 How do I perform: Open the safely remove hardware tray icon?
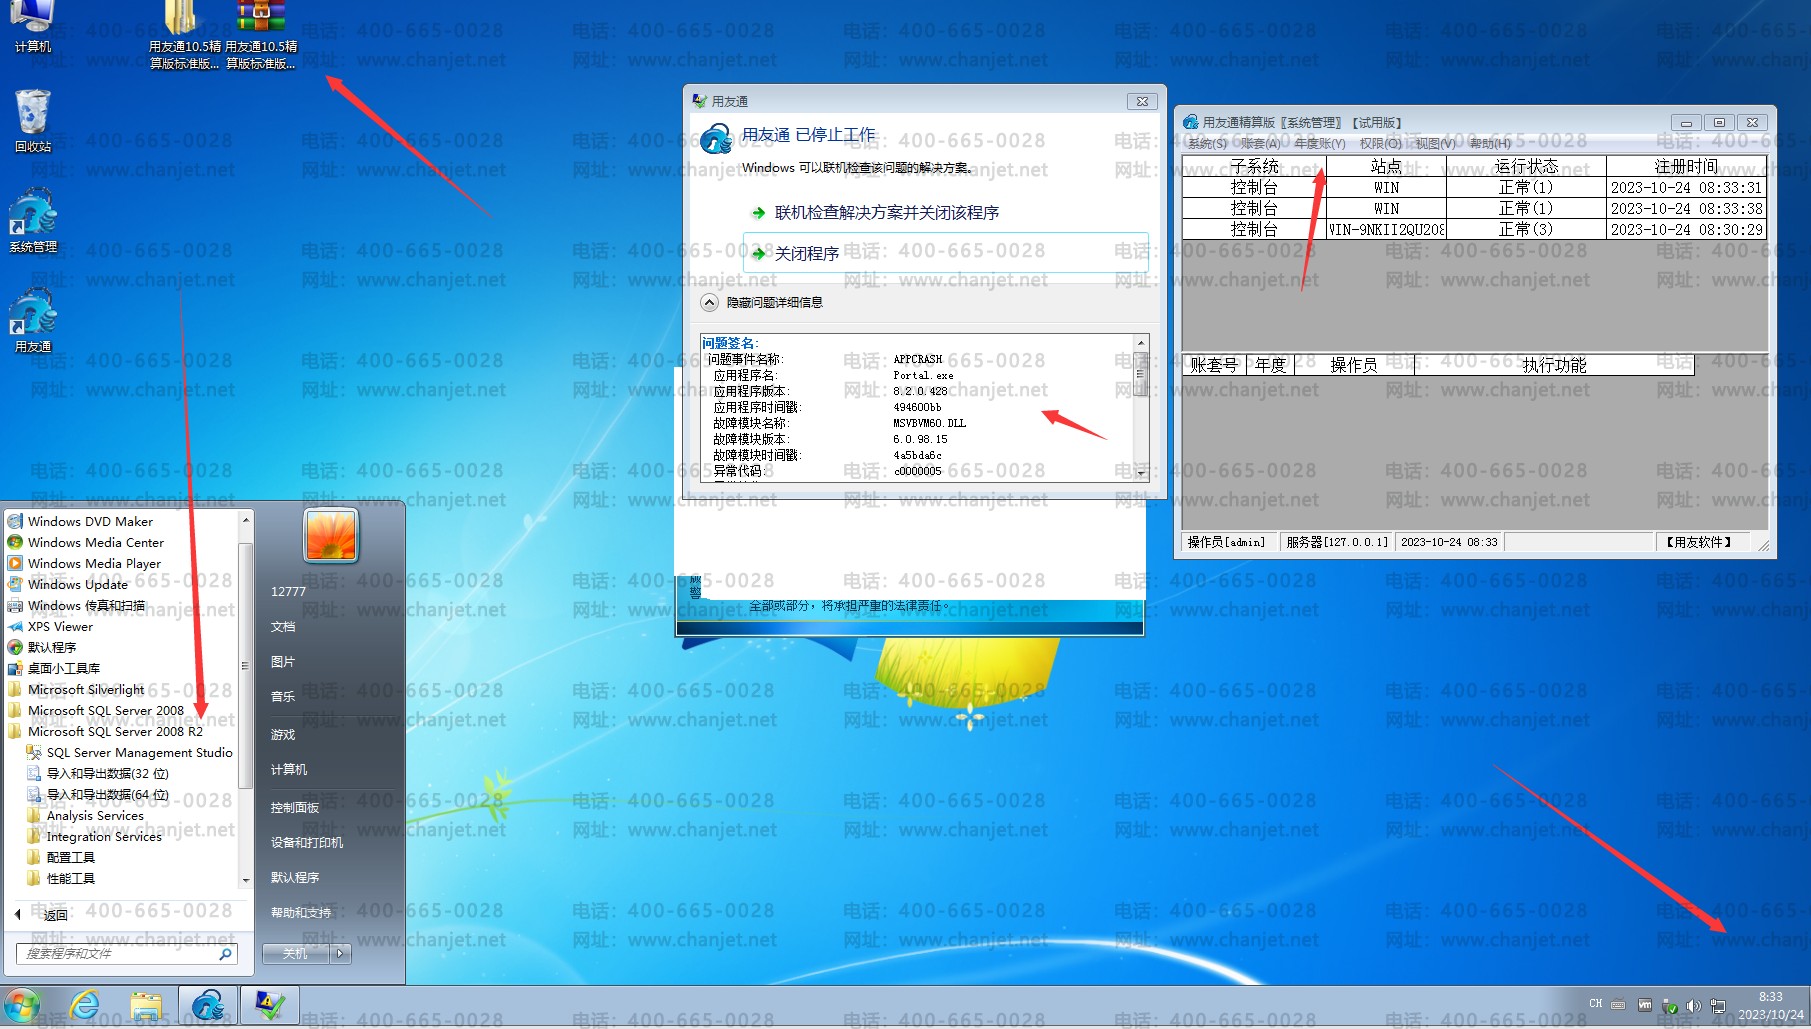(1669, 1006)
